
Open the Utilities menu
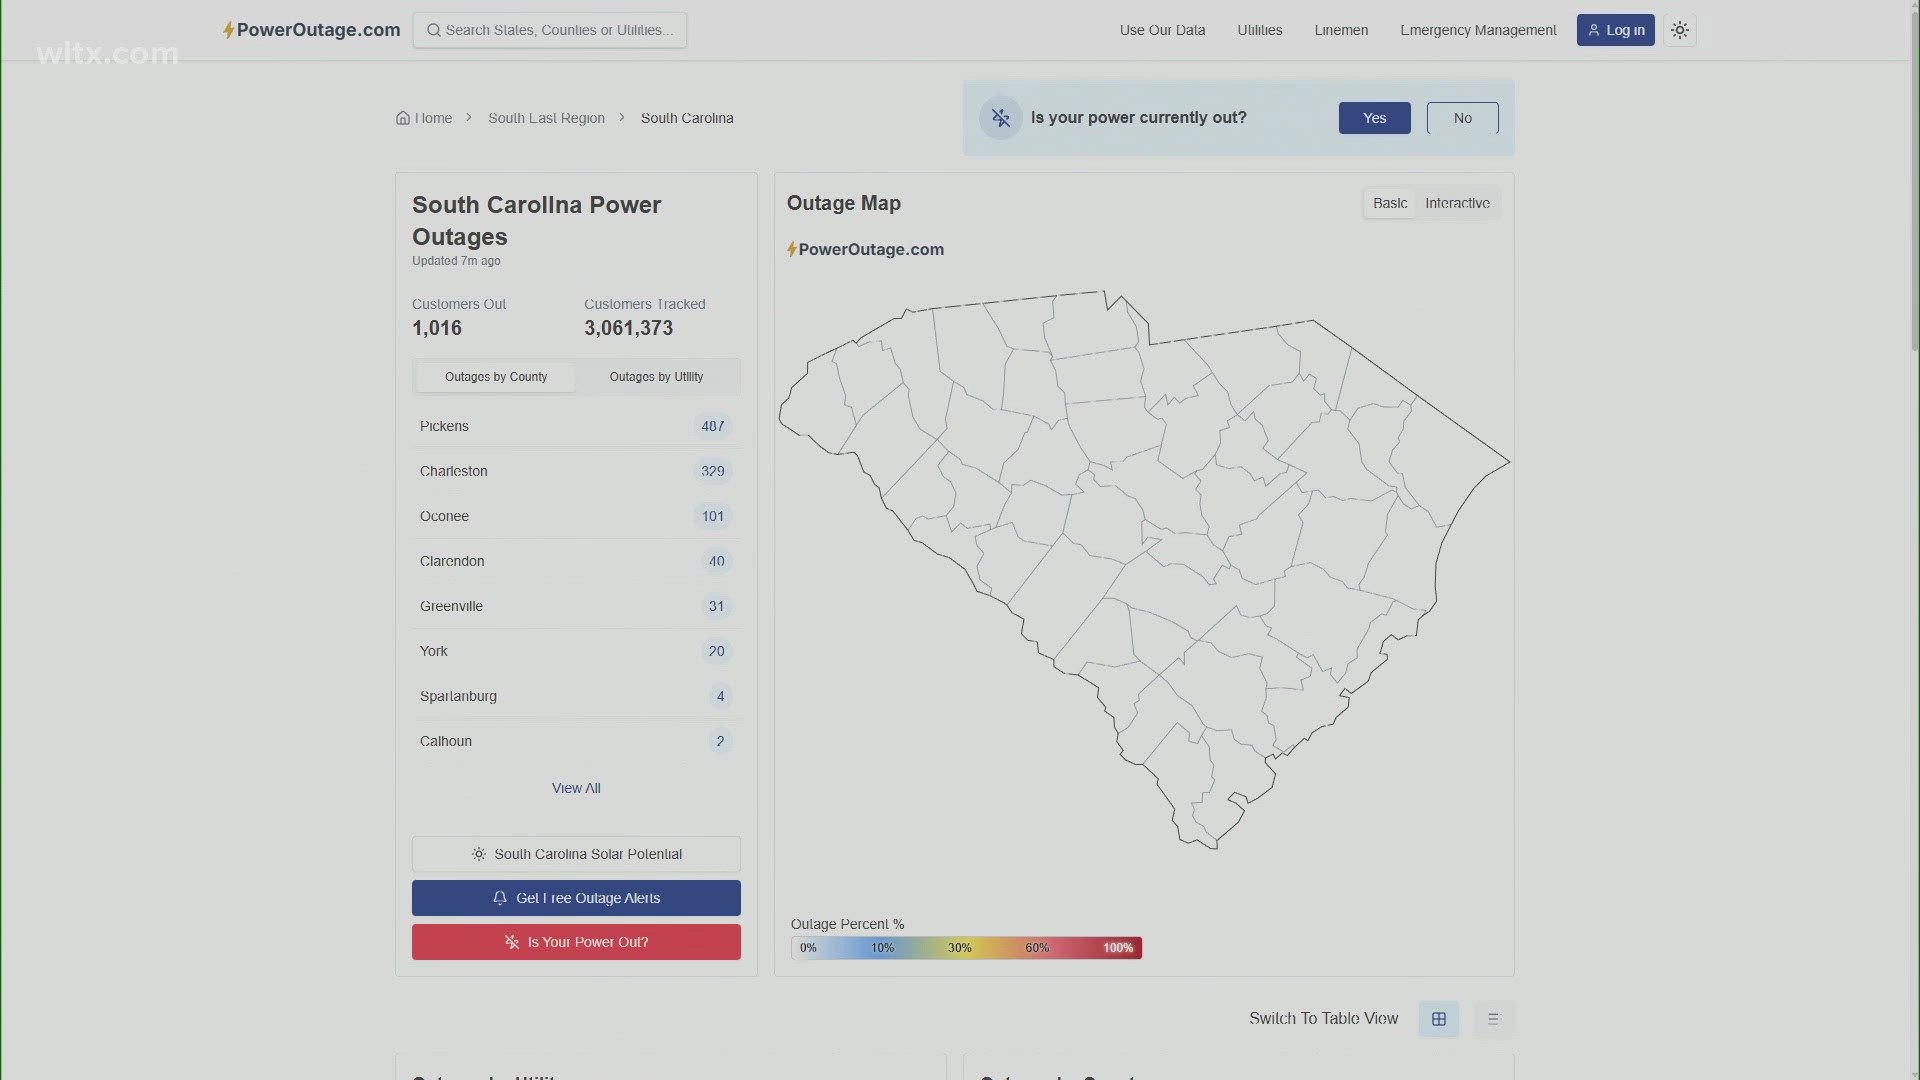point(1259,30)
